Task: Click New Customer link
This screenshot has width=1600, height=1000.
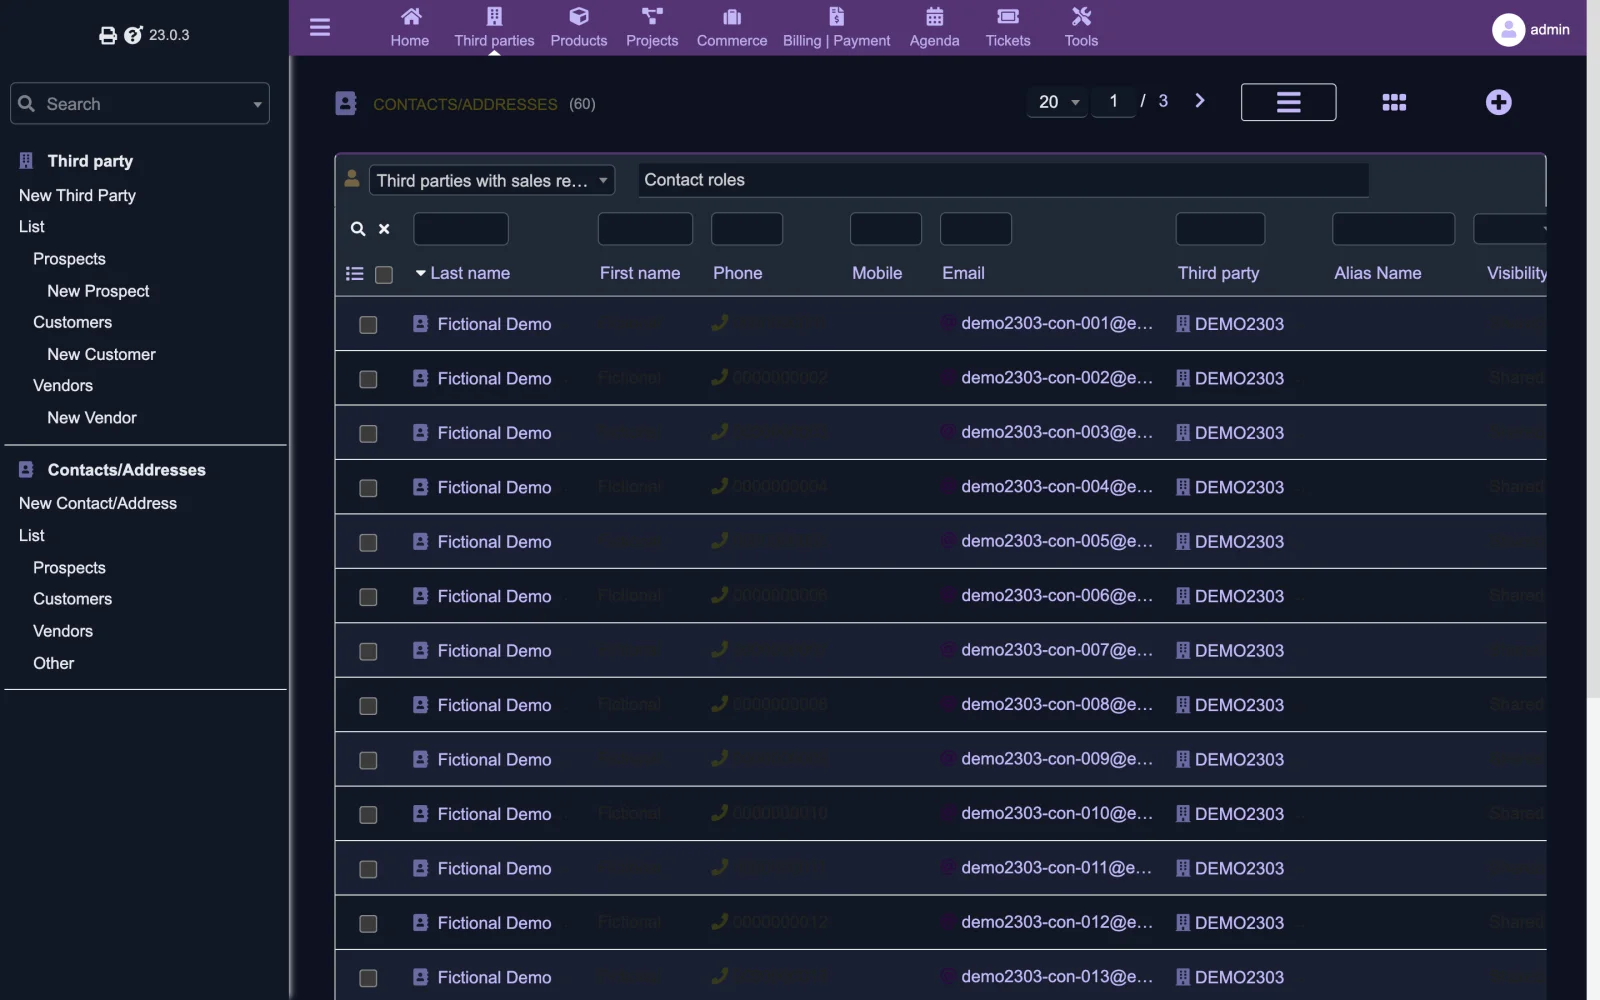Action: point(101,355)
